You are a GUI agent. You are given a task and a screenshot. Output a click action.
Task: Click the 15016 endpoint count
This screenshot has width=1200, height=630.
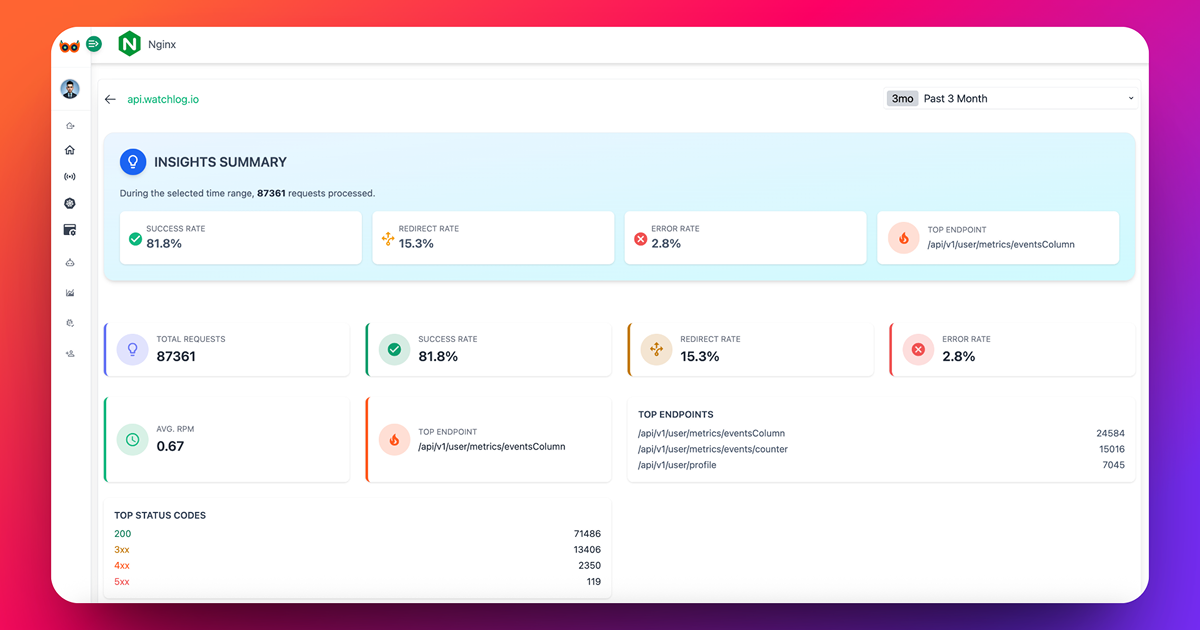1111,450
